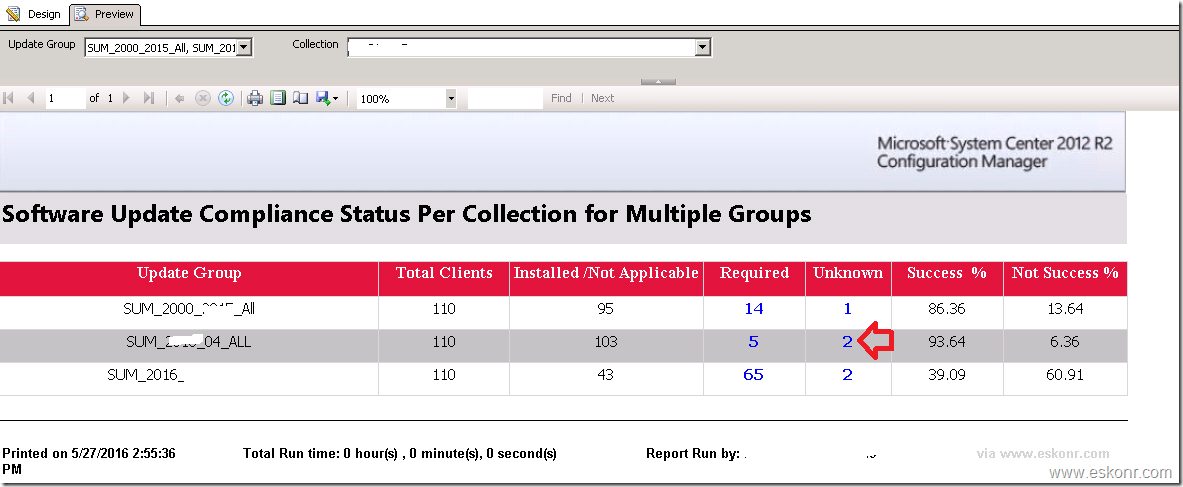Click Unknown count 2 next to red arrow
The height and width of the screenshot is (487, 1183).
click(847, 342)
